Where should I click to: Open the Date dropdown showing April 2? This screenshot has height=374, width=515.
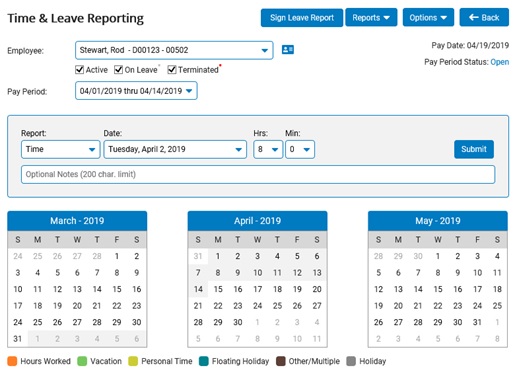(175, 149)
